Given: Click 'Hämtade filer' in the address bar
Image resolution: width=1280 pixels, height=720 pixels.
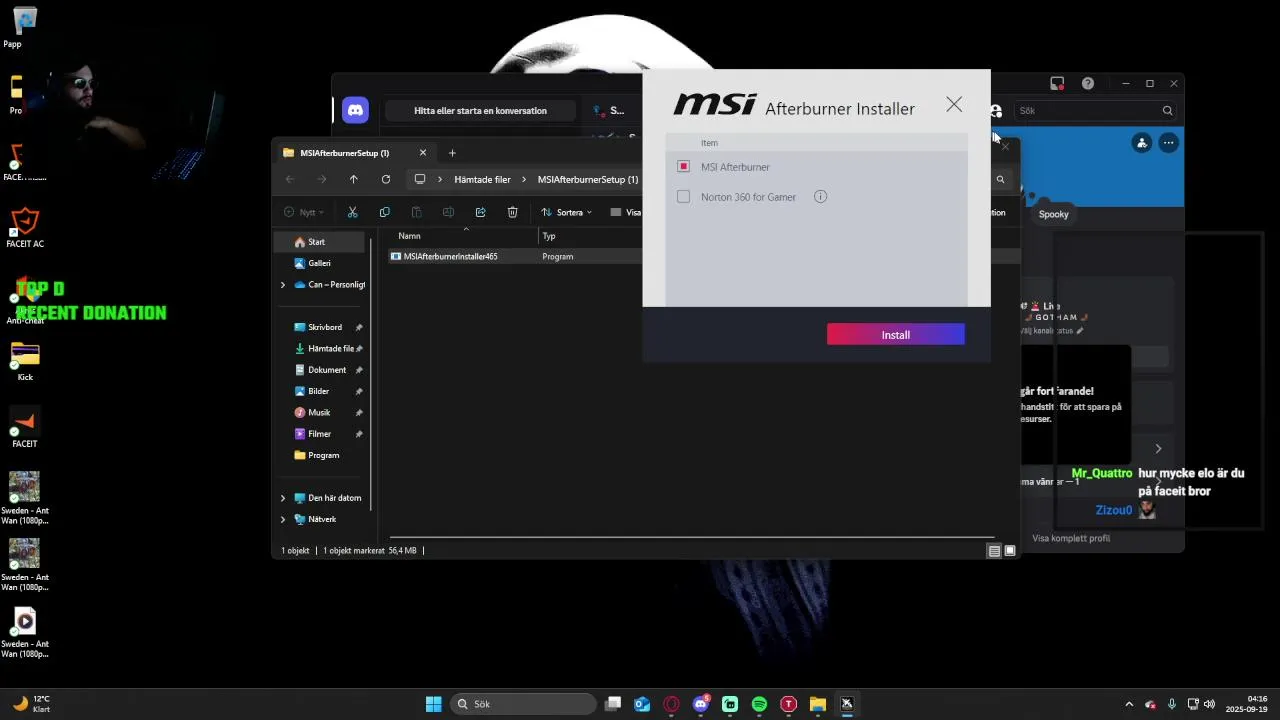Looking at the screenshot, I should coord(482,180).
